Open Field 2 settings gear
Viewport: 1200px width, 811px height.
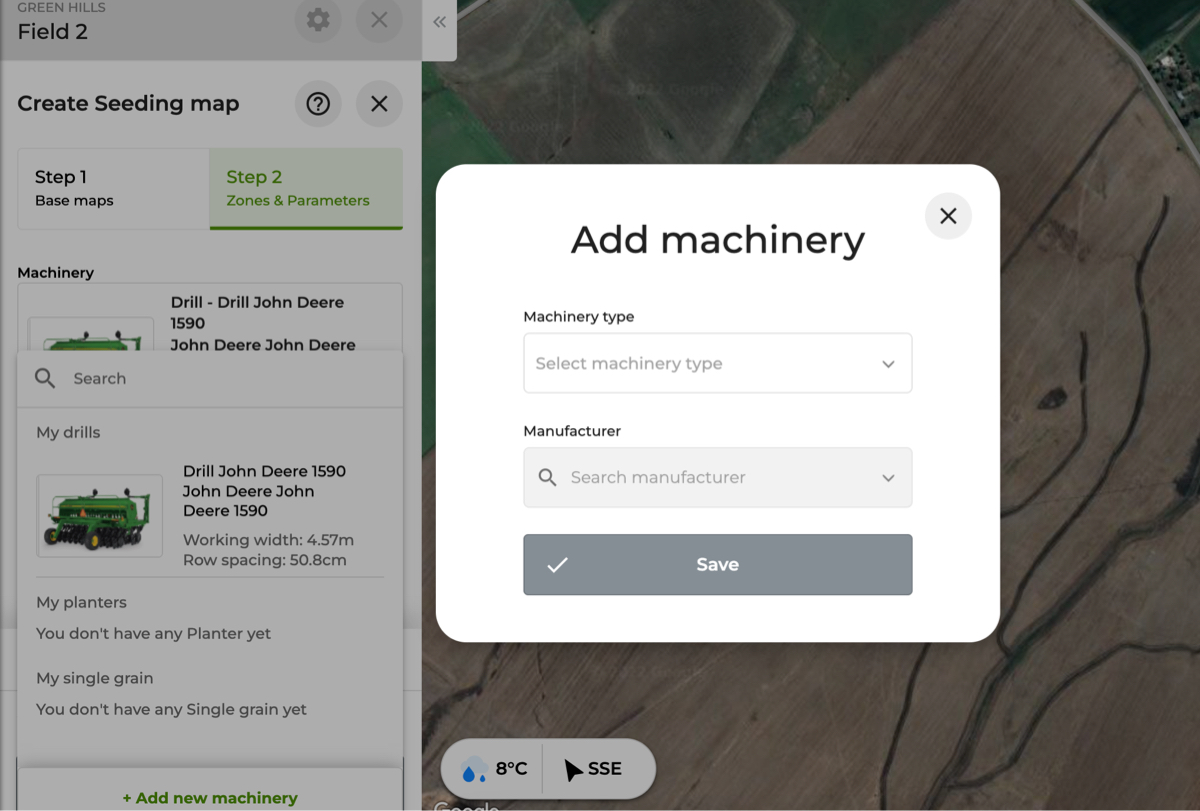click(x=318, y=20)
